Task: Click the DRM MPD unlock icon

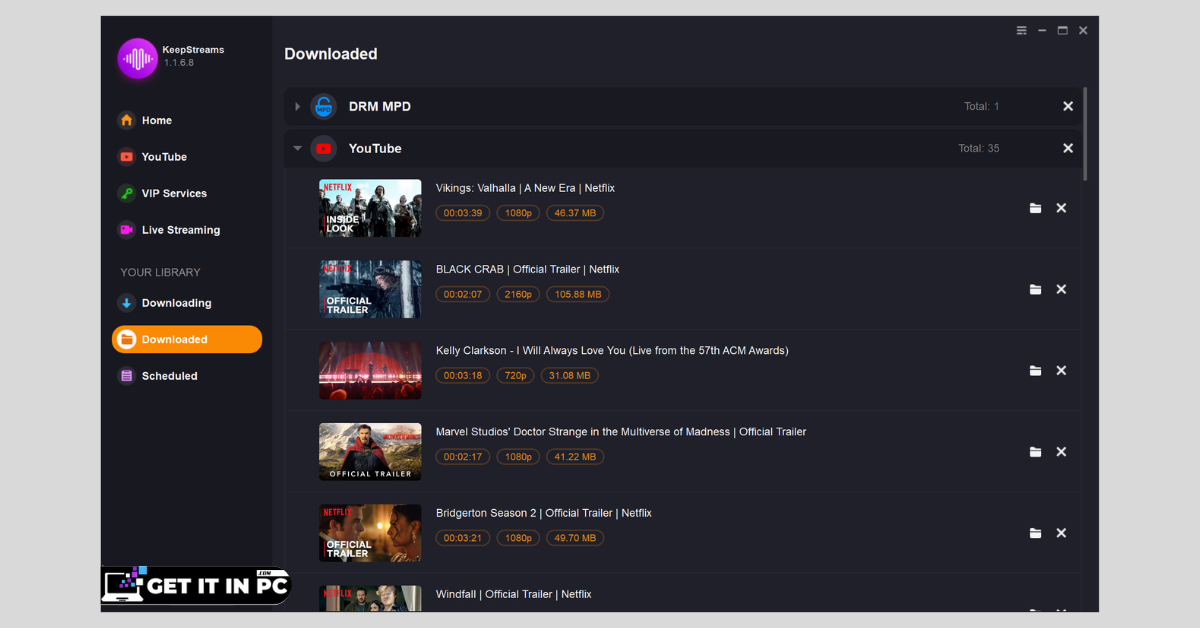Action: pyautogui.click(x=323, y=106)
